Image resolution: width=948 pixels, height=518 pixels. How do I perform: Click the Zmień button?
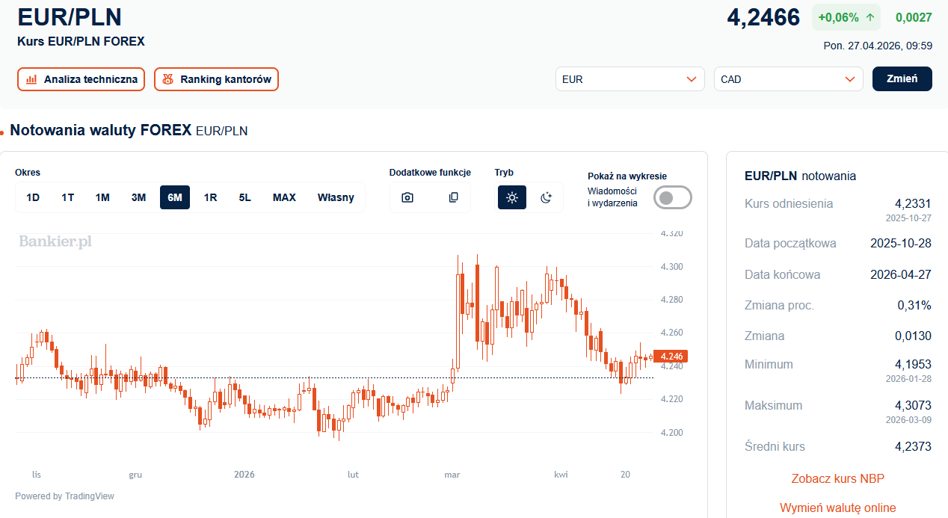pyautogui.click(x=902, y=79)
